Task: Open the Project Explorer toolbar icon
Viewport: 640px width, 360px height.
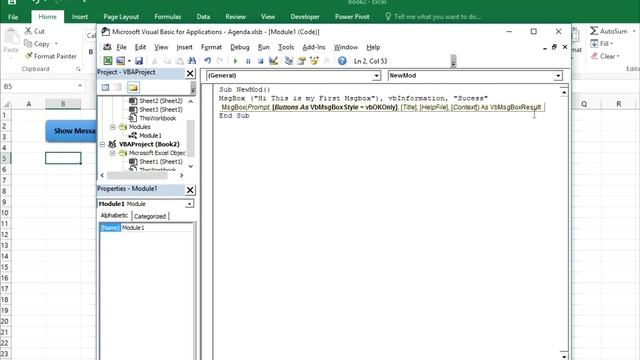Action: (x=289, y=61)
